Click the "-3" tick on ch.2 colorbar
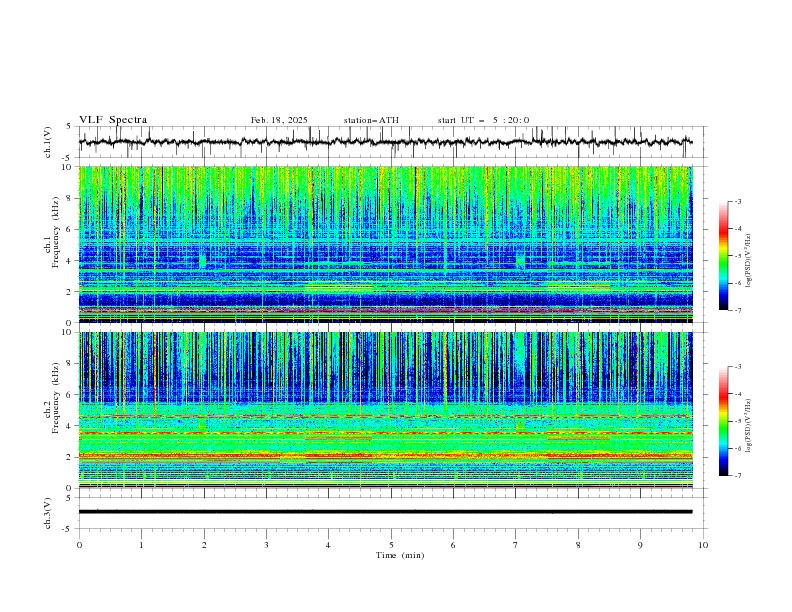Viewport: 792px width, 612px height. tap(738, 367)
